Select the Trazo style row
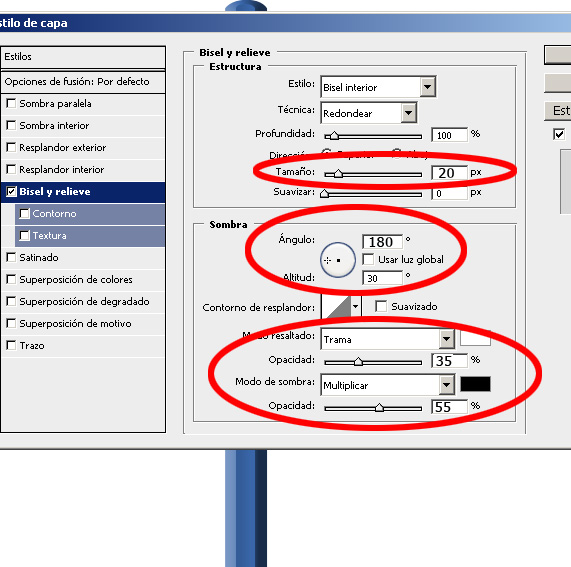This screenshot has height=567, width=571. click(83, 346)
